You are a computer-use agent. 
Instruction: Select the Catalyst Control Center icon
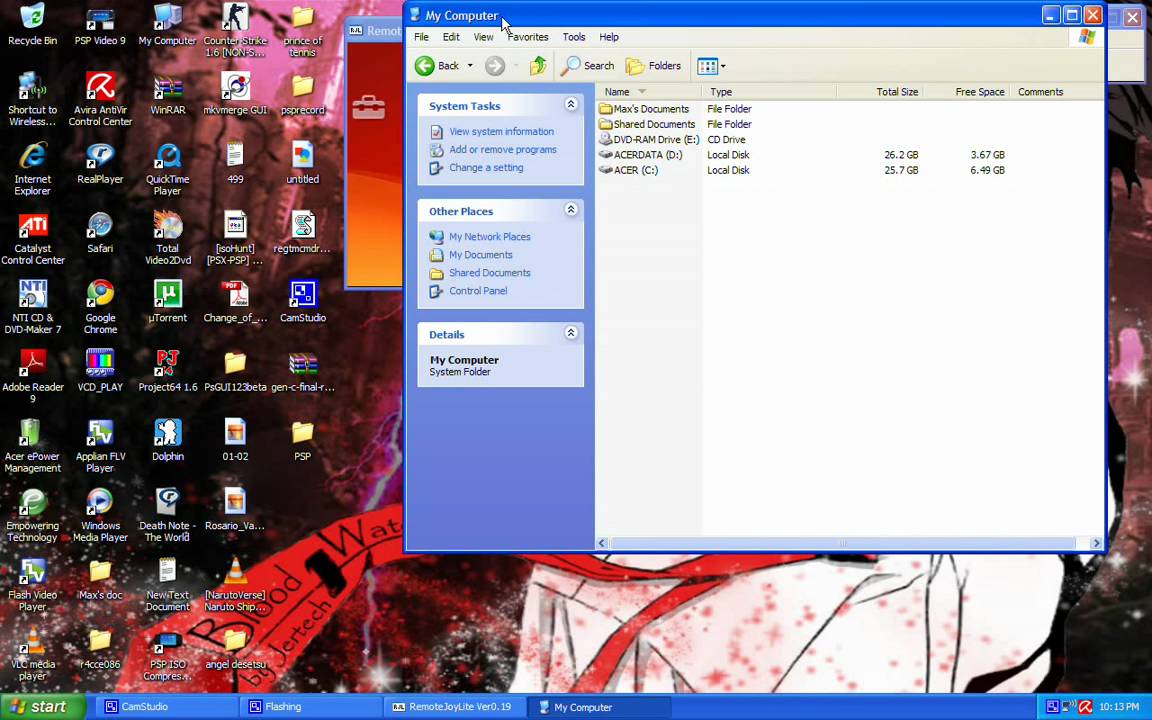pos(32,238)
